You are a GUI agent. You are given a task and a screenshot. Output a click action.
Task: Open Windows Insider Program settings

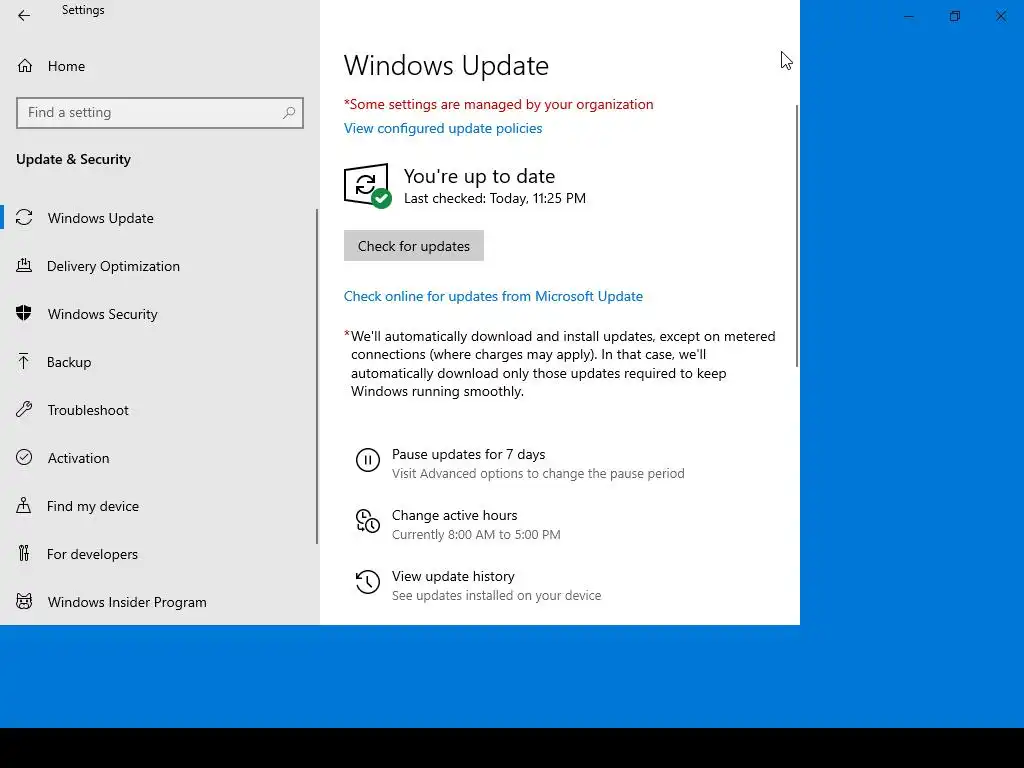pos(127,602)
